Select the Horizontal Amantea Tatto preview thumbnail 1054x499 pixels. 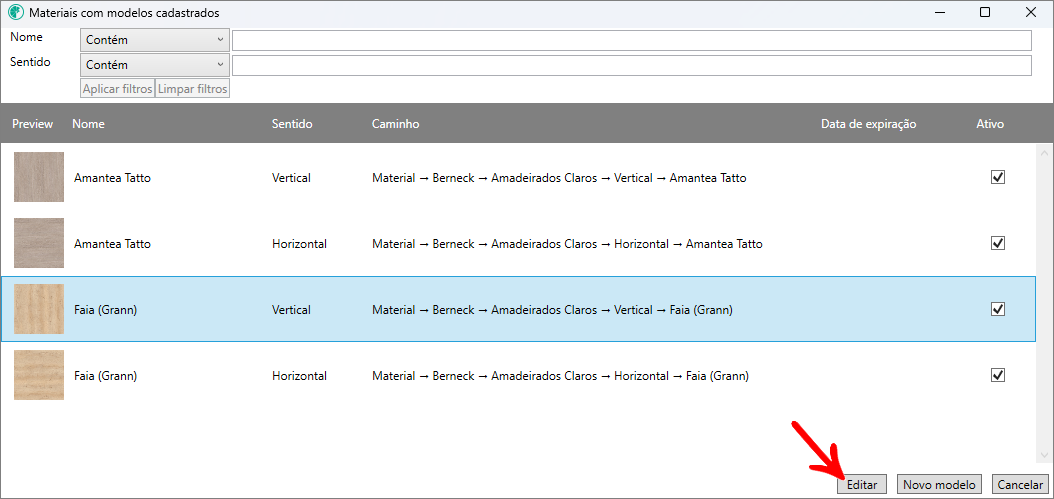coord(39,243)
